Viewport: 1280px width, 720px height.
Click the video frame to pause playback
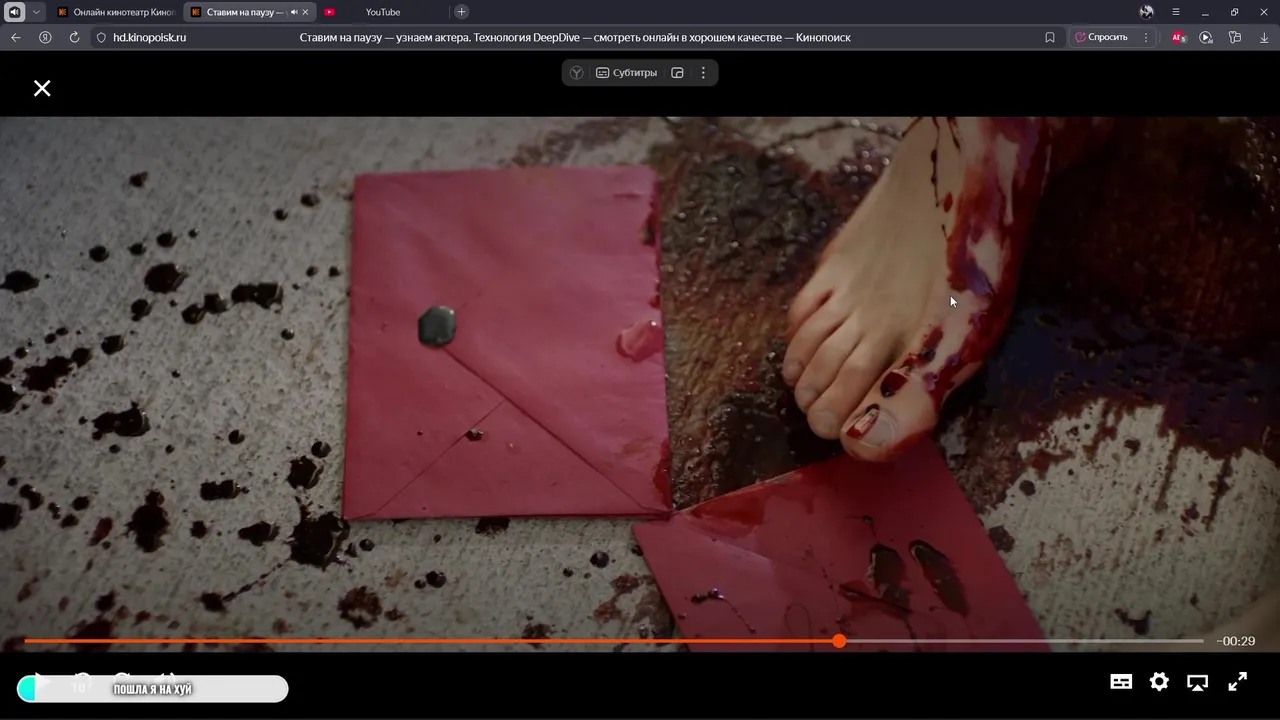pyautogui.click(x=640, y=384)
